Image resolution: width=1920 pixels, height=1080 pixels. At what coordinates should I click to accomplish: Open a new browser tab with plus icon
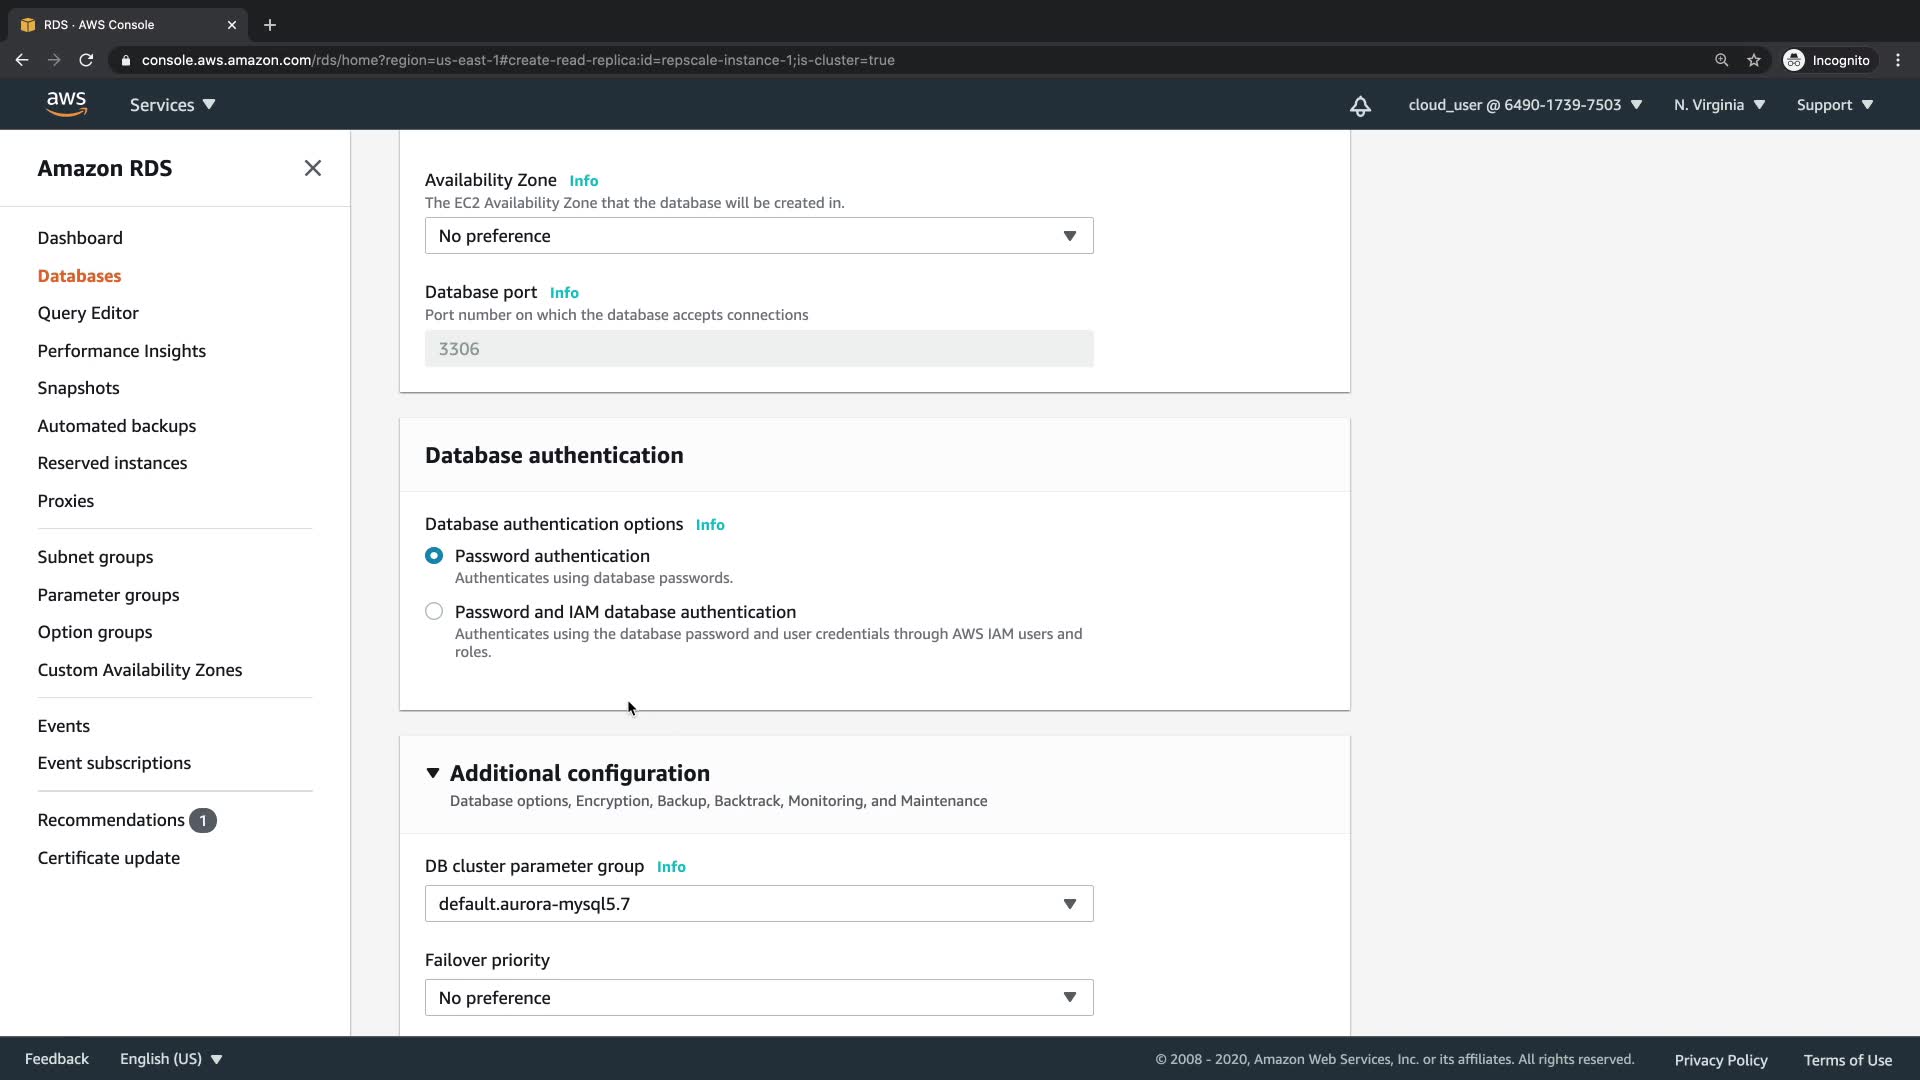tap(270, 25)
